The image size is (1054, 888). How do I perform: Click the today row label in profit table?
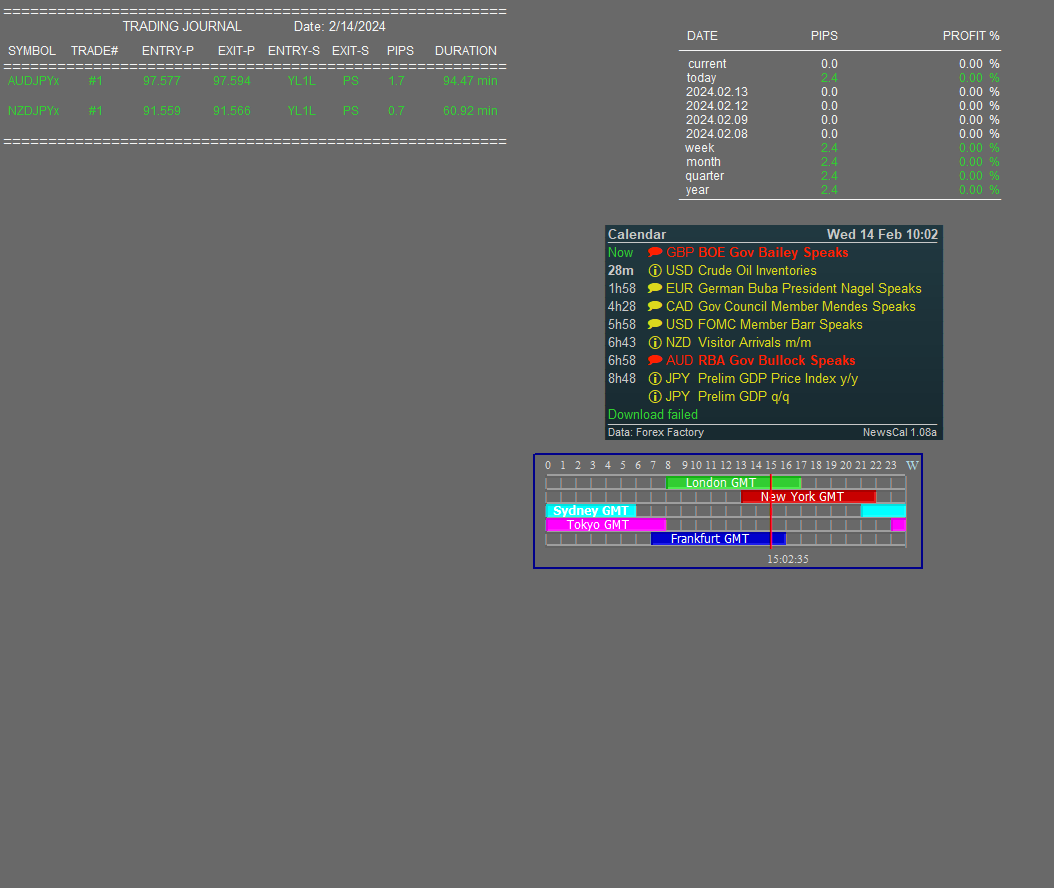click(x=701, y=78)
